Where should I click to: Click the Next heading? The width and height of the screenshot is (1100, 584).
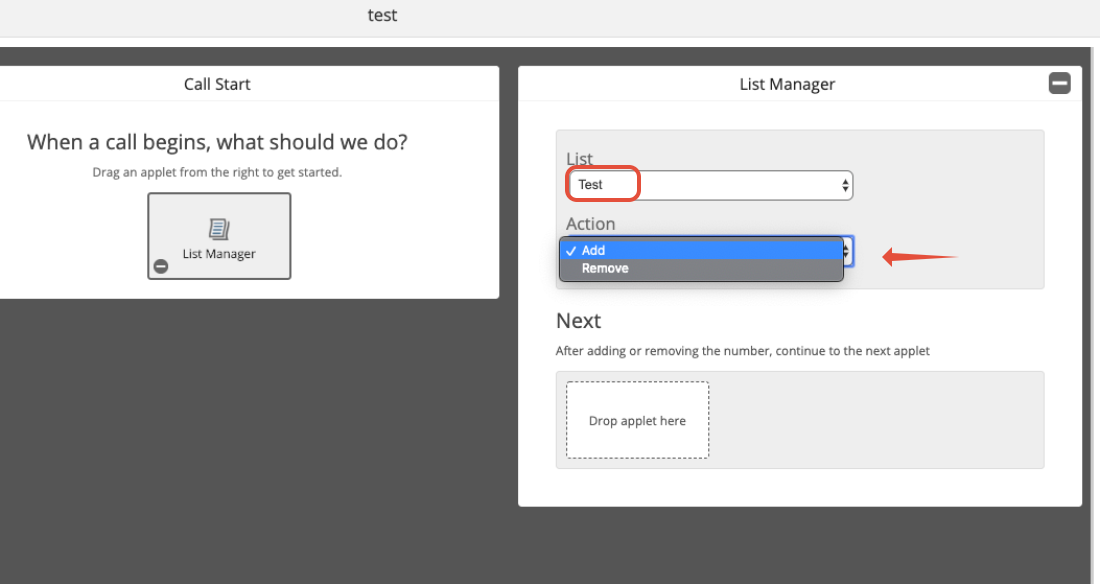point(578,321)
